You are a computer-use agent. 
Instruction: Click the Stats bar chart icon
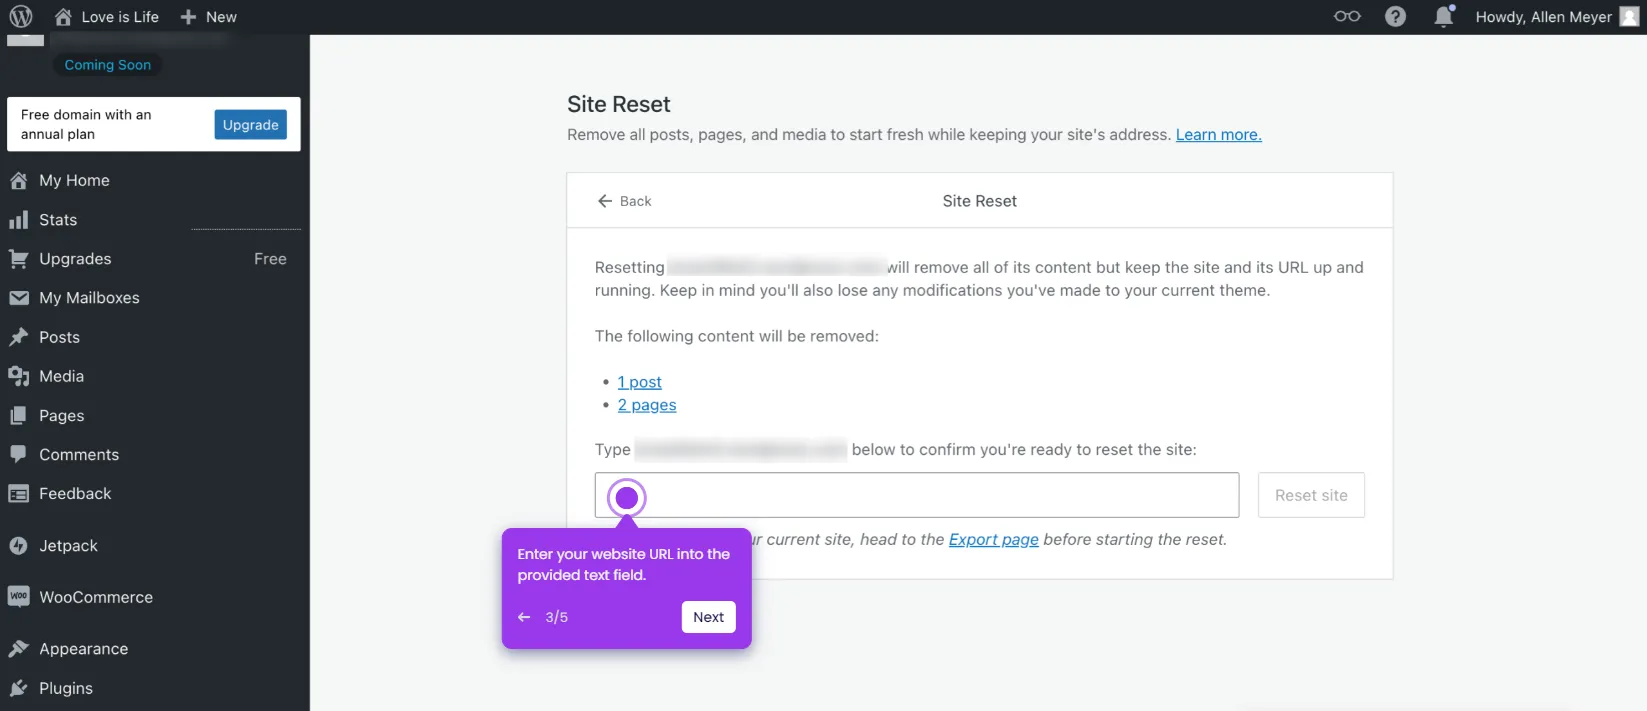[x=18, y=220]
